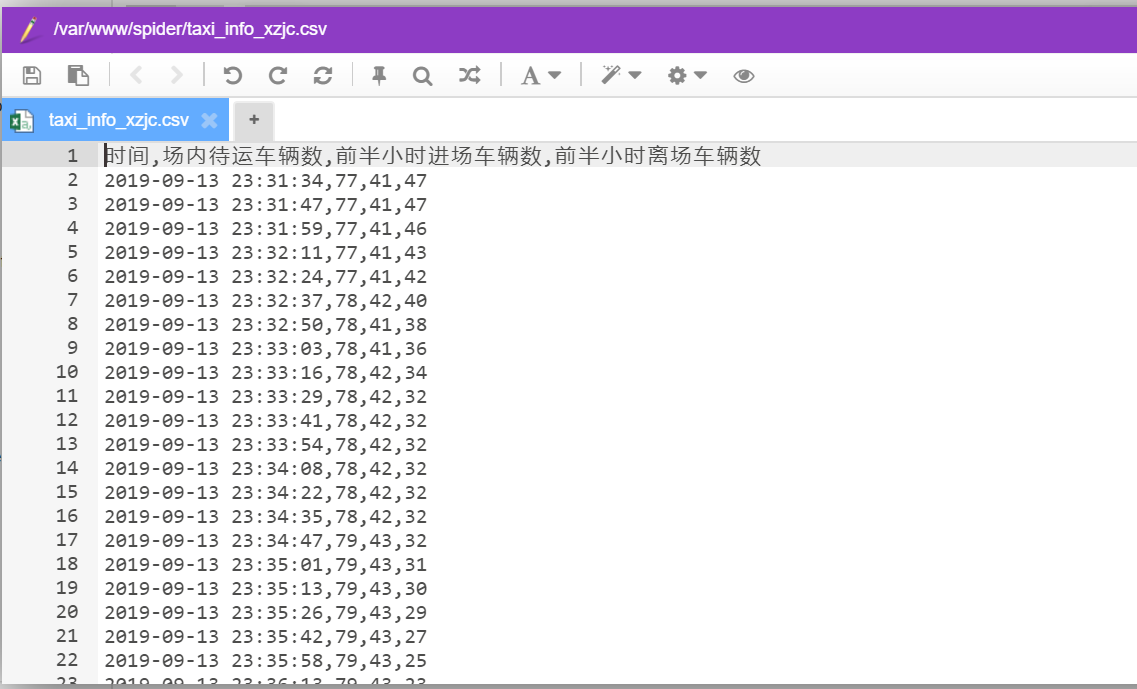This screenshot has width=1137, height=689.
Task: Click the Save file icon
Action: pos(32,75)
